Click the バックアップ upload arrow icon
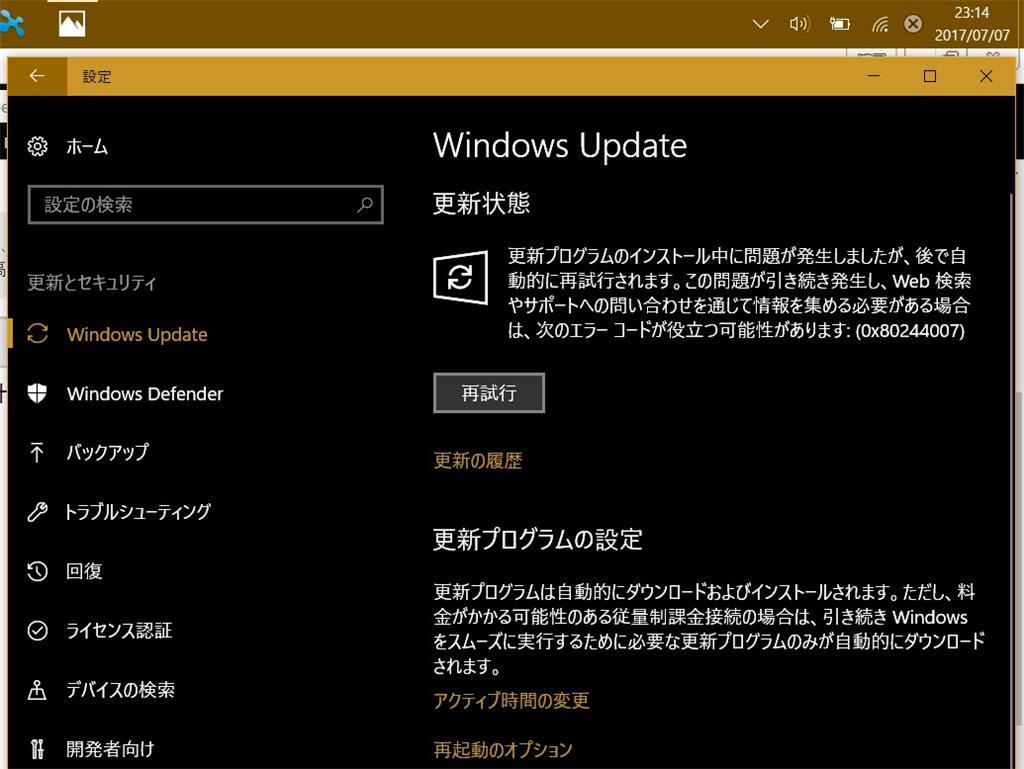This screenshot has width=1024, height=769. (x=37, y=452)
